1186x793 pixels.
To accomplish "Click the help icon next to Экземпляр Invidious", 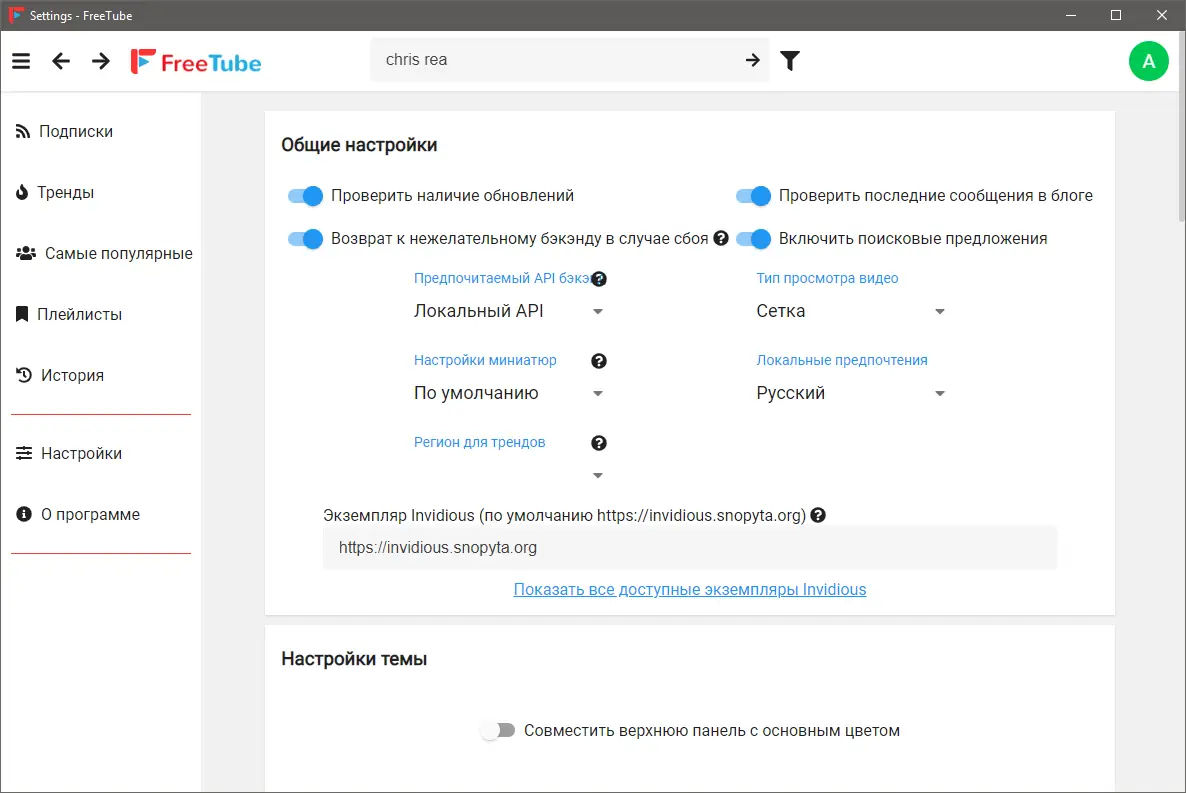I will (x=818, y=515).
